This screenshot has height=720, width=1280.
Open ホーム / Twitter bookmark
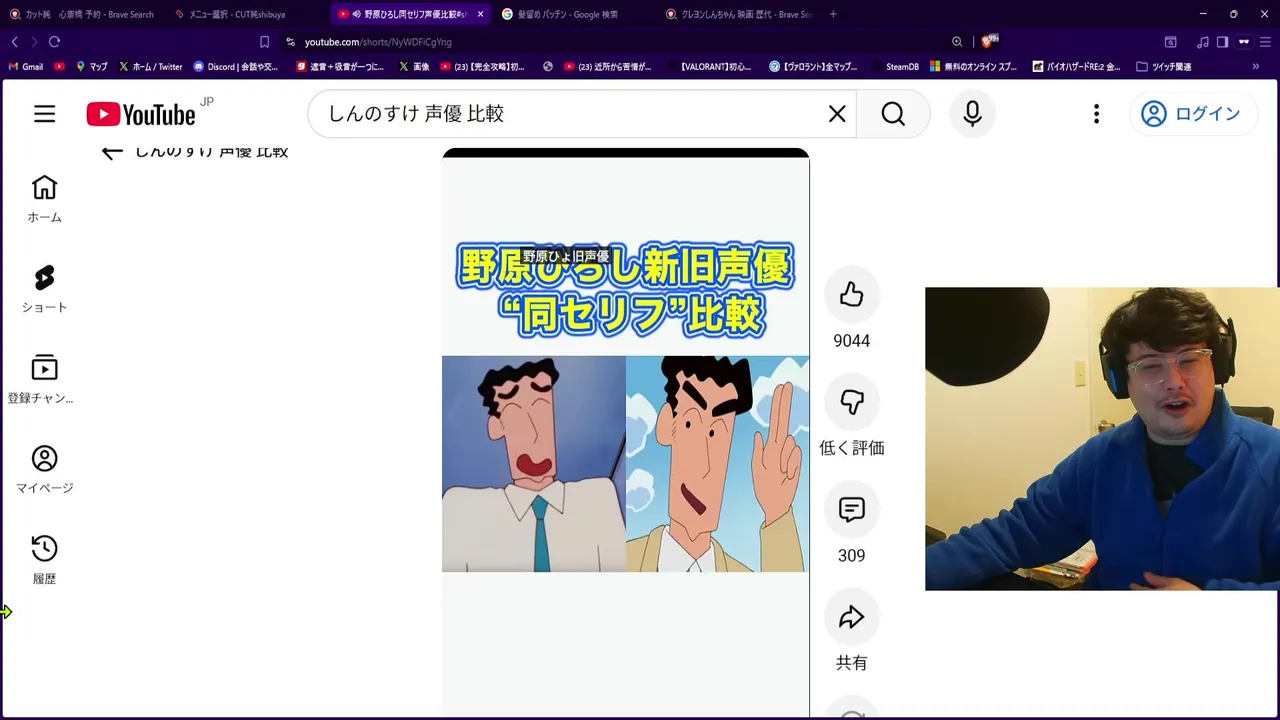click(151, 67)
